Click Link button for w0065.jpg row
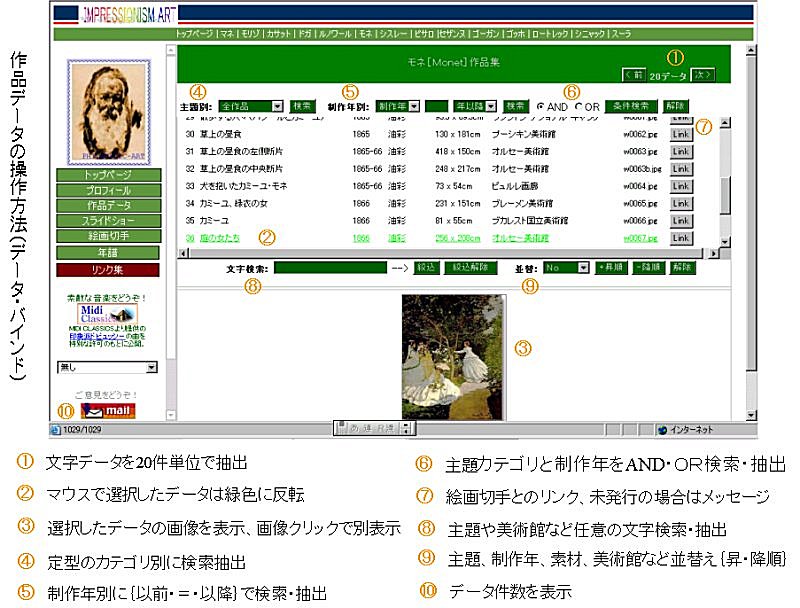Screen dimensions: 800x608 click(x=680, y=203)
